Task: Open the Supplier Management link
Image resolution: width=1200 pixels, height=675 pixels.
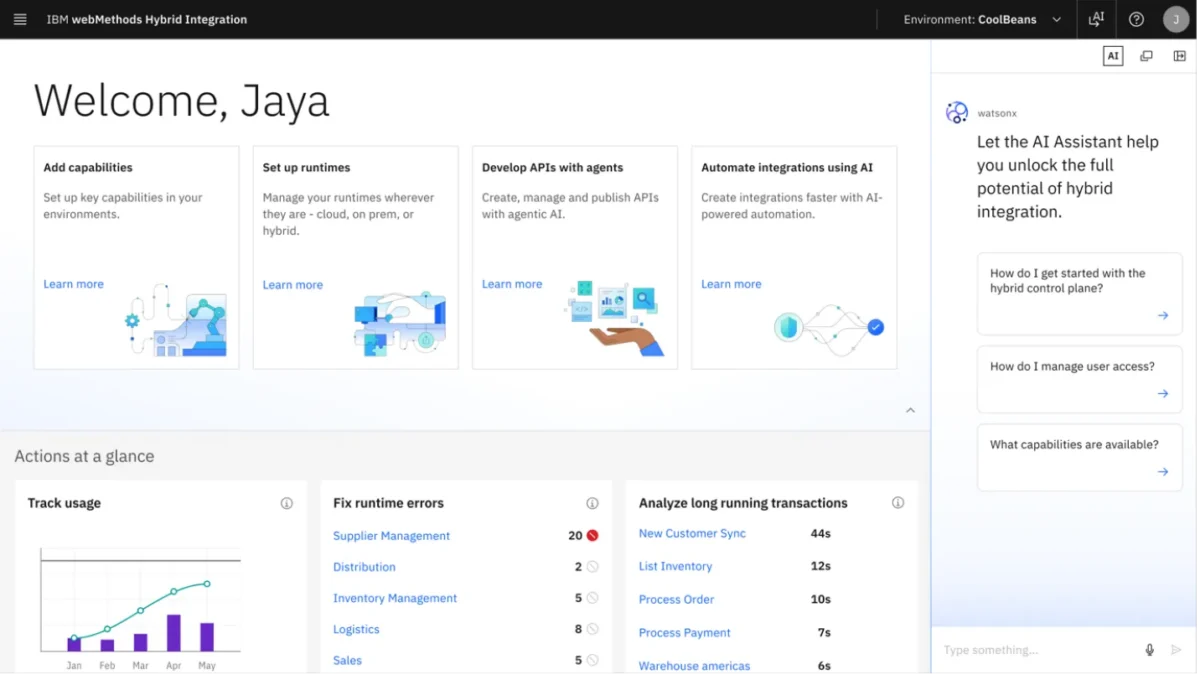Action: tap(391, 536)
